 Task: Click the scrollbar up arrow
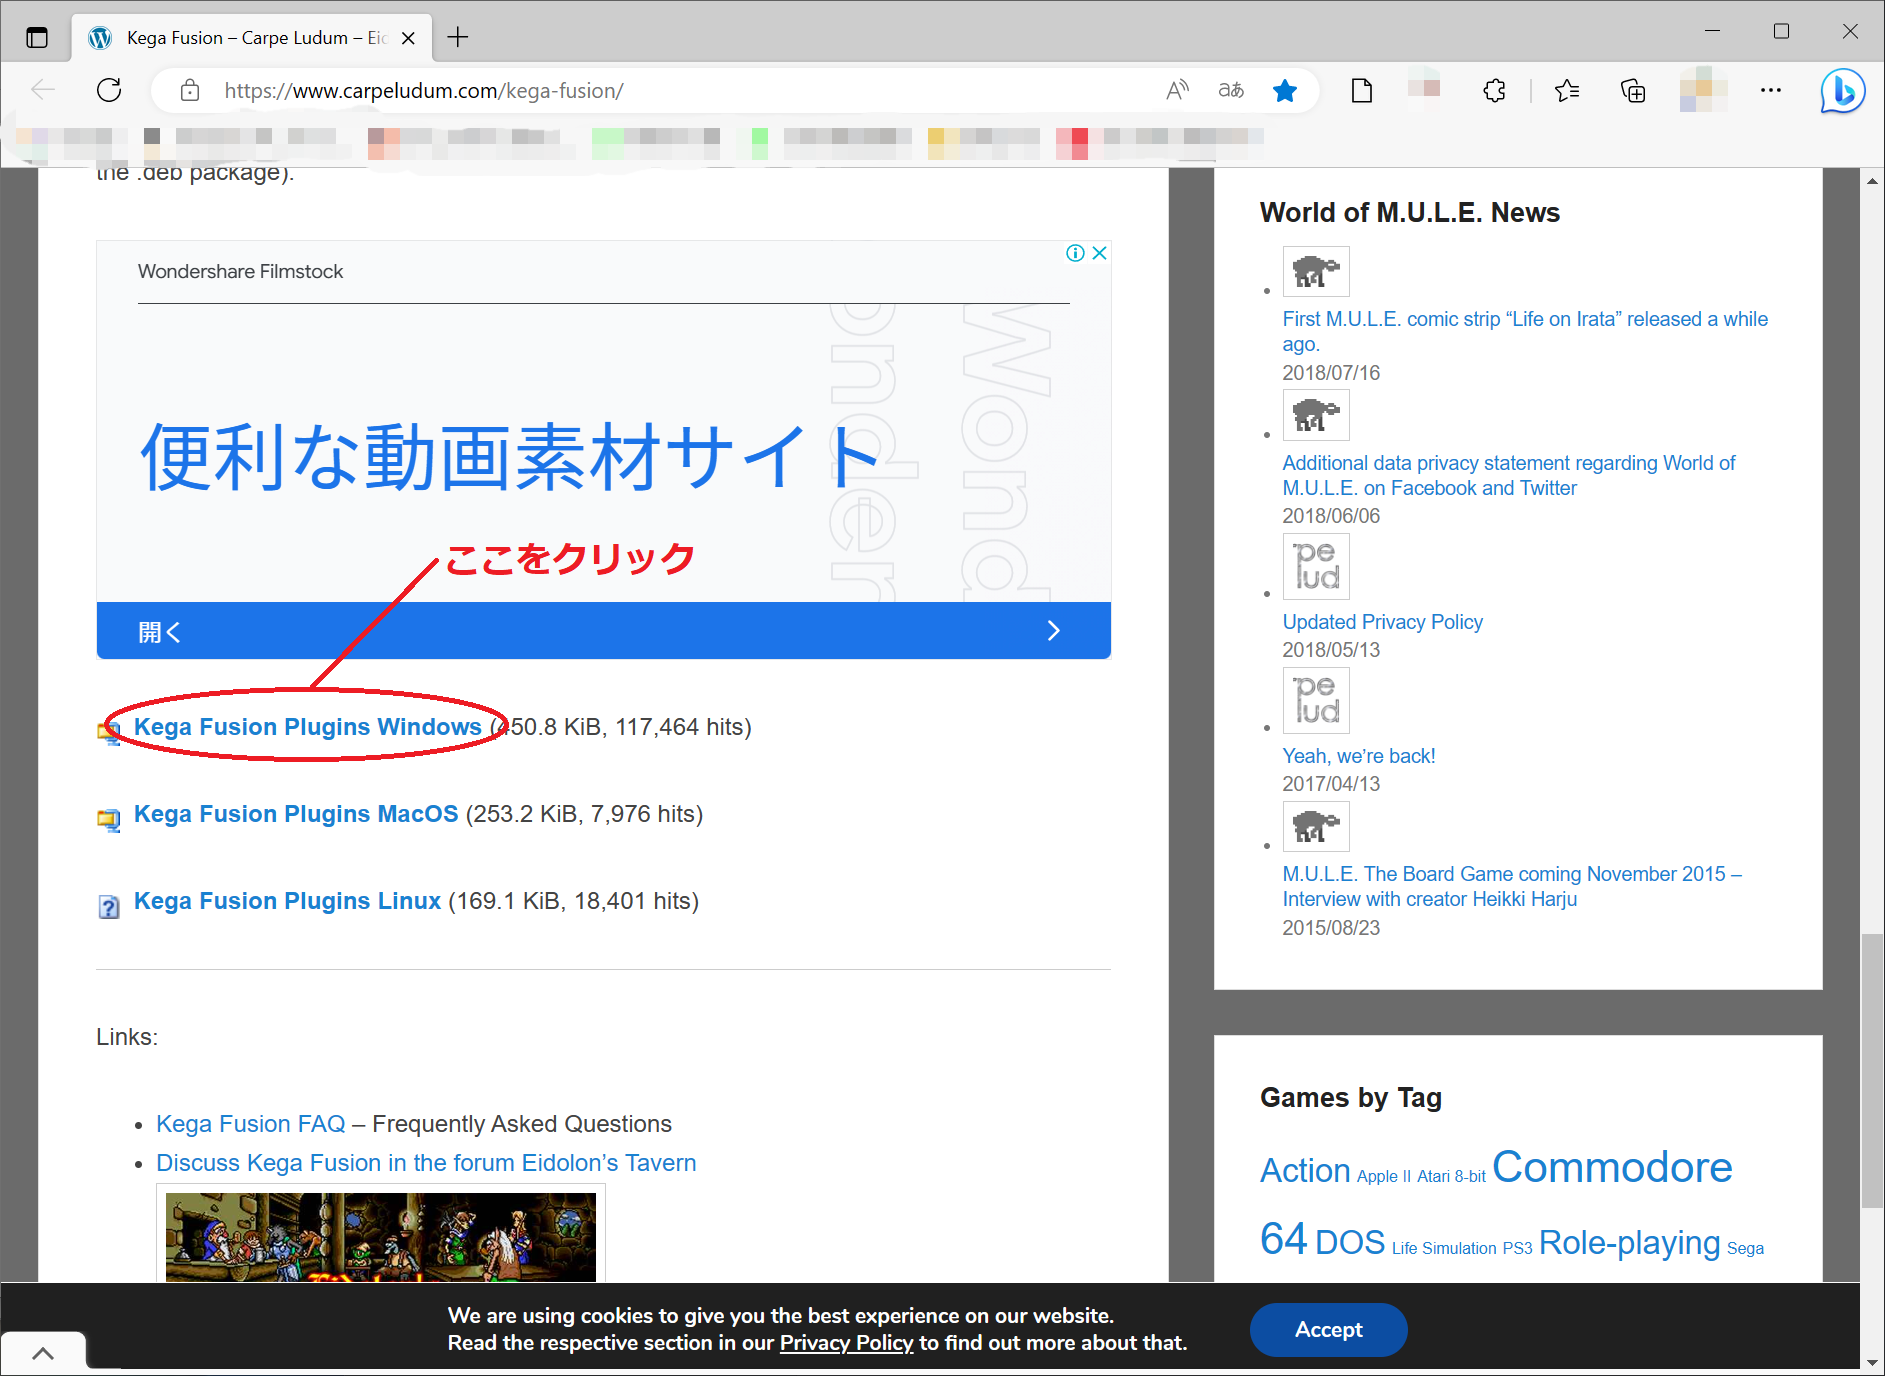pos(1872,181)
